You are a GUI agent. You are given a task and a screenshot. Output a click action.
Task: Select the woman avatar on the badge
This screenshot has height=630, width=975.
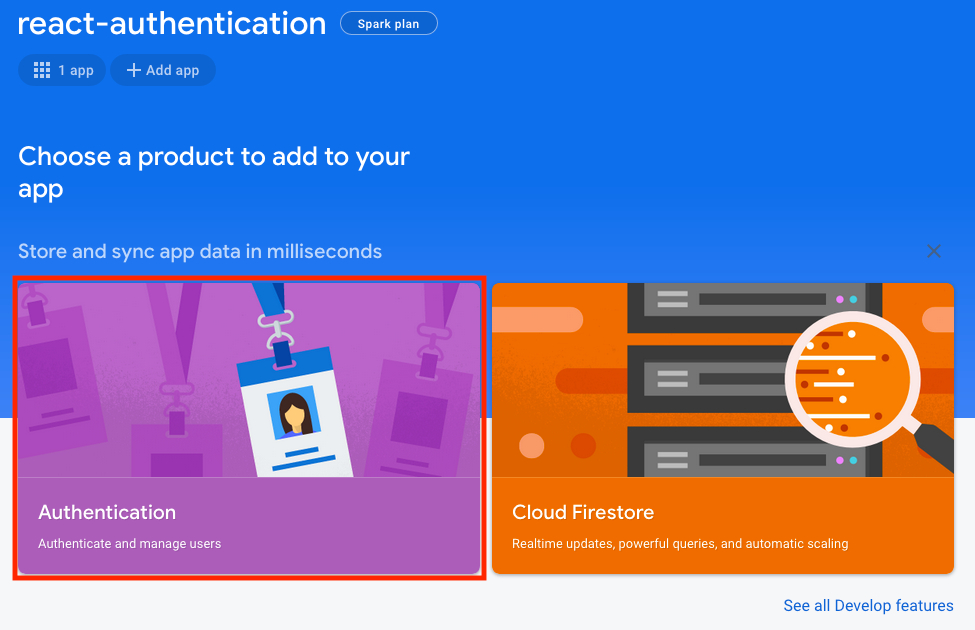coord(294,412)
